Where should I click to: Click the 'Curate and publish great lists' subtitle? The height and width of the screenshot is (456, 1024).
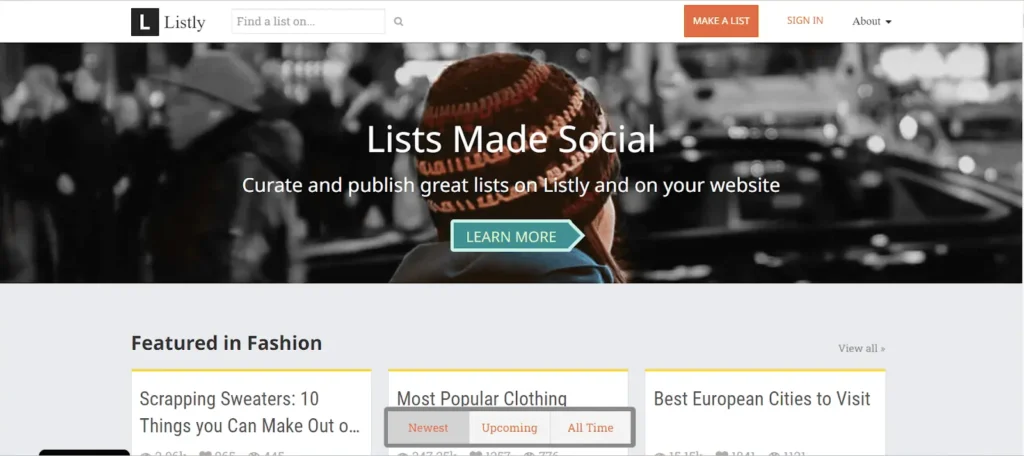tap(511, 185)
